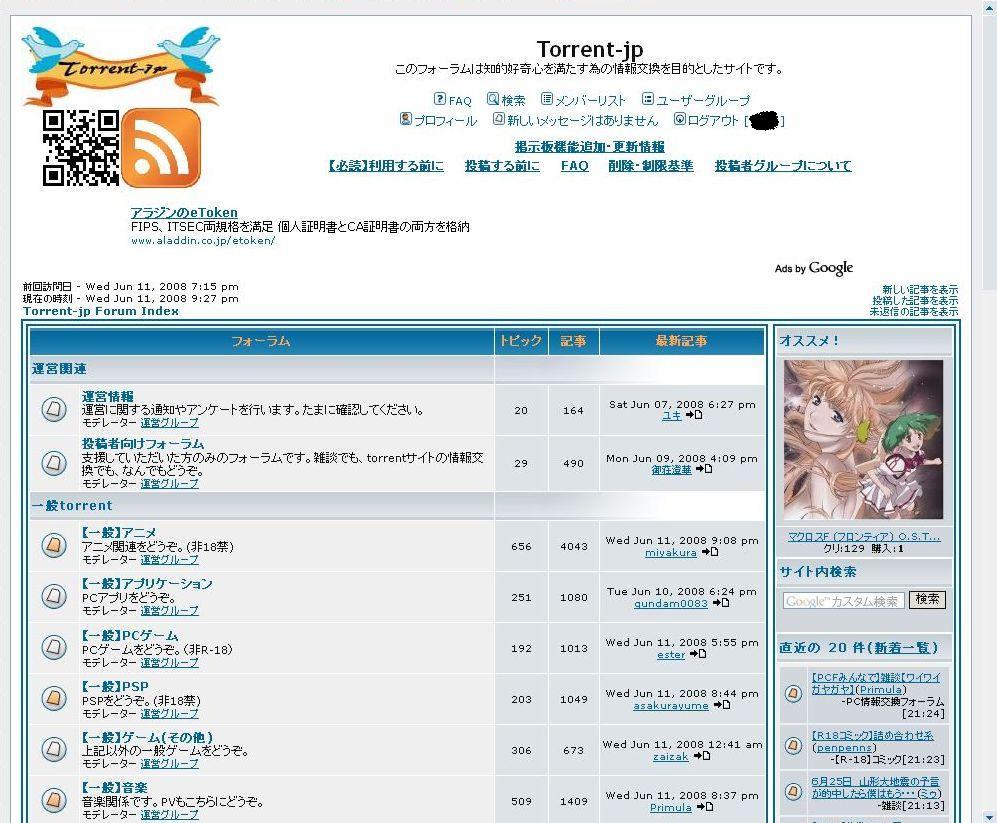997x823 pixels.
Task: Click 未返信の記事を表示 link
Action: pos(914,312)
